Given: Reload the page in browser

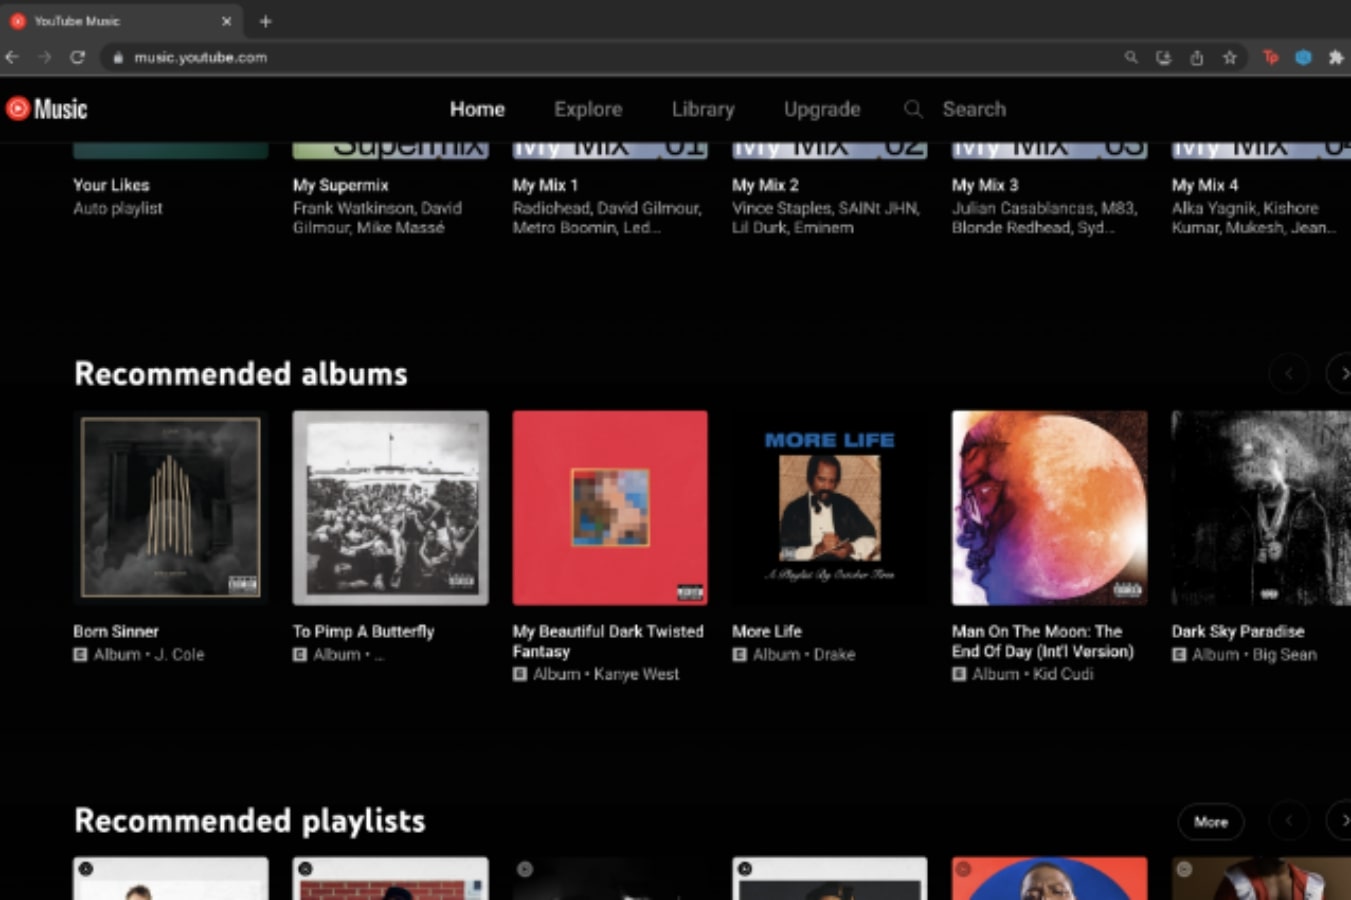Looking at the screenshot, I should tap(77, 58).
